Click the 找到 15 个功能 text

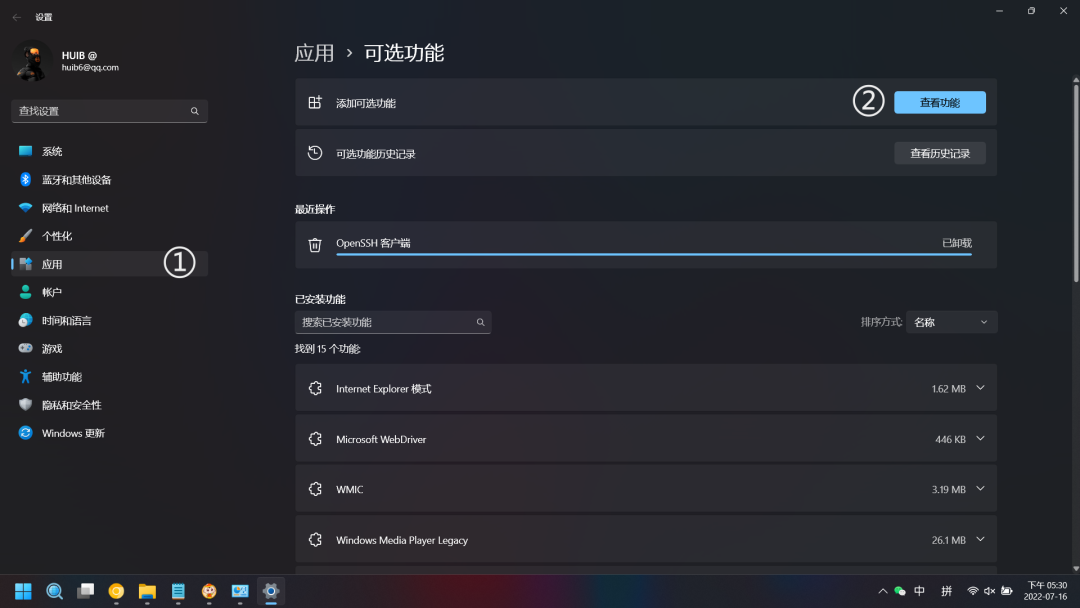tap(328, 349)
